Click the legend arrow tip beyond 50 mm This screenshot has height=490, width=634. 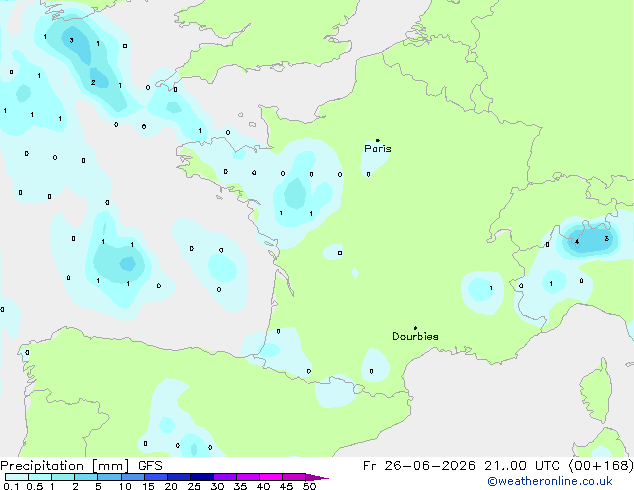tap(317, 477)
